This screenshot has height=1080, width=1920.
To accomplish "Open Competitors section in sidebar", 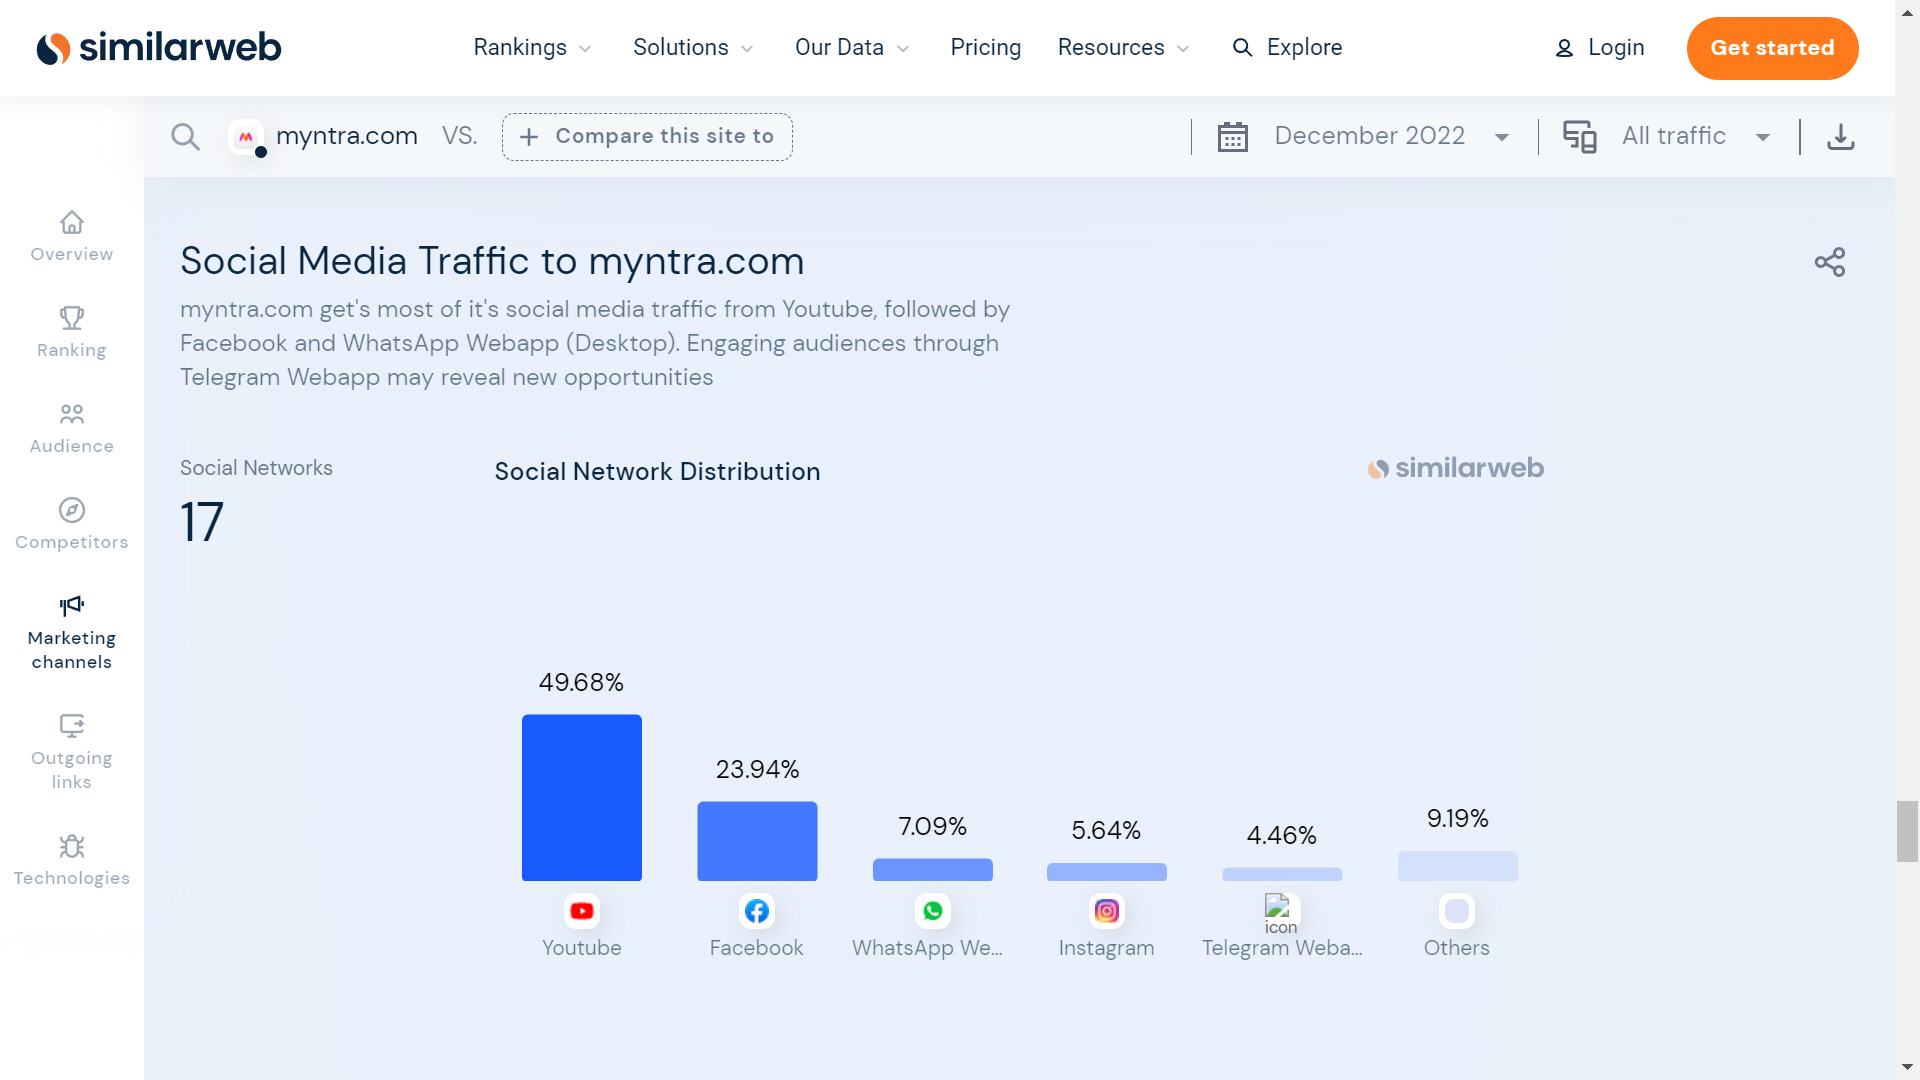I will 72,525.
